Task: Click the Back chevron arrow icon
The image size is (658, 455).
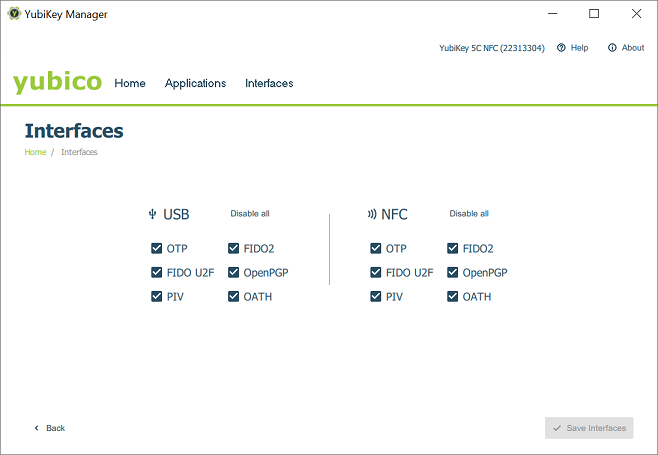Action: pyautogui.click(x=37, y=428)
